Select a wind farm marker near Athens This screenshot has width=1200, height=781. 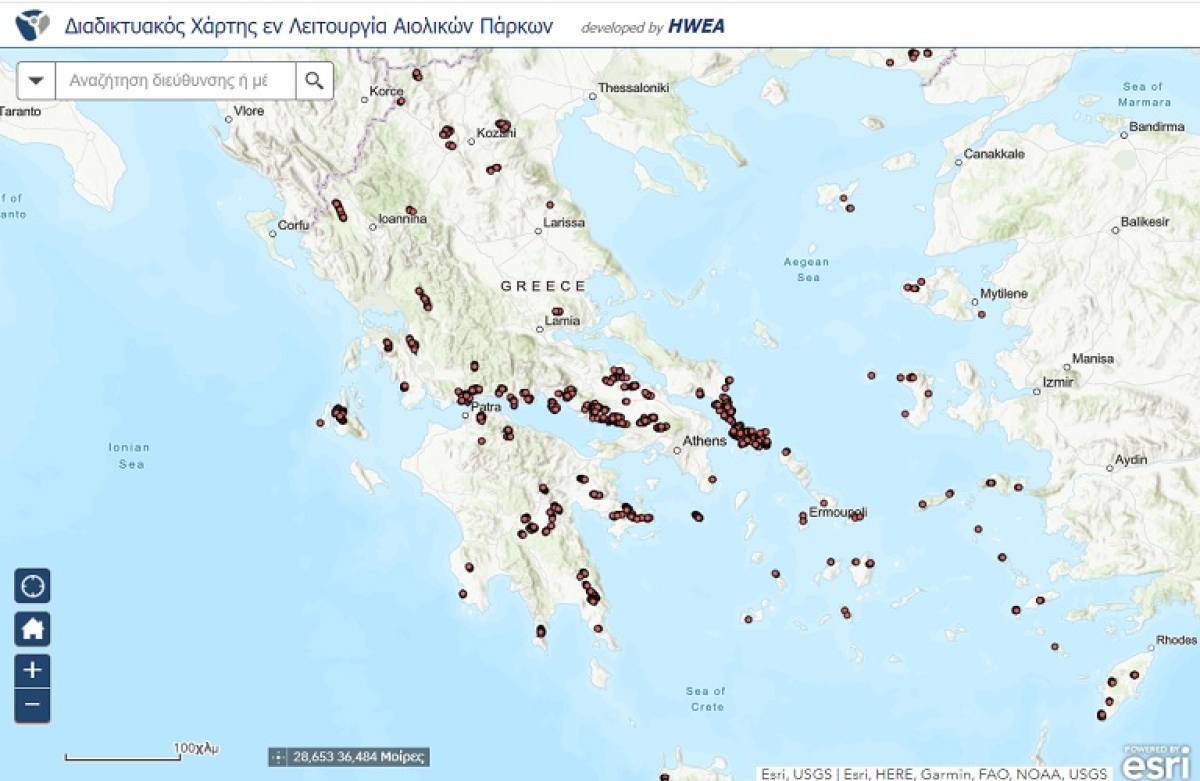pos(740,432)
